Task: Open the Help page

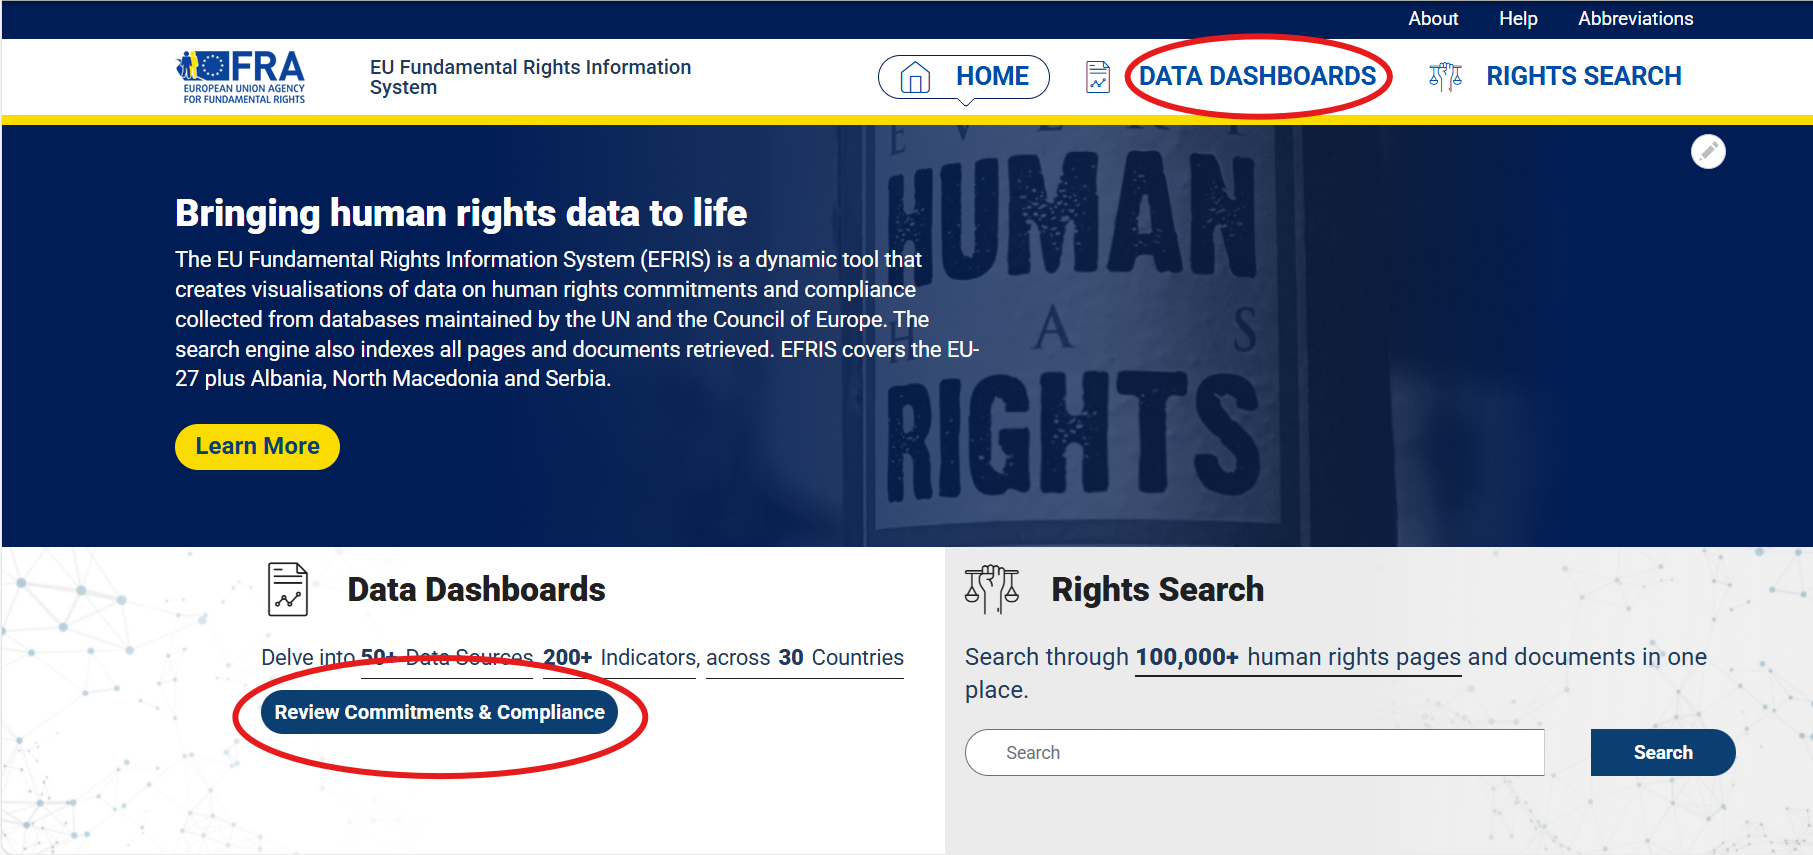Action: [1518, 19]
